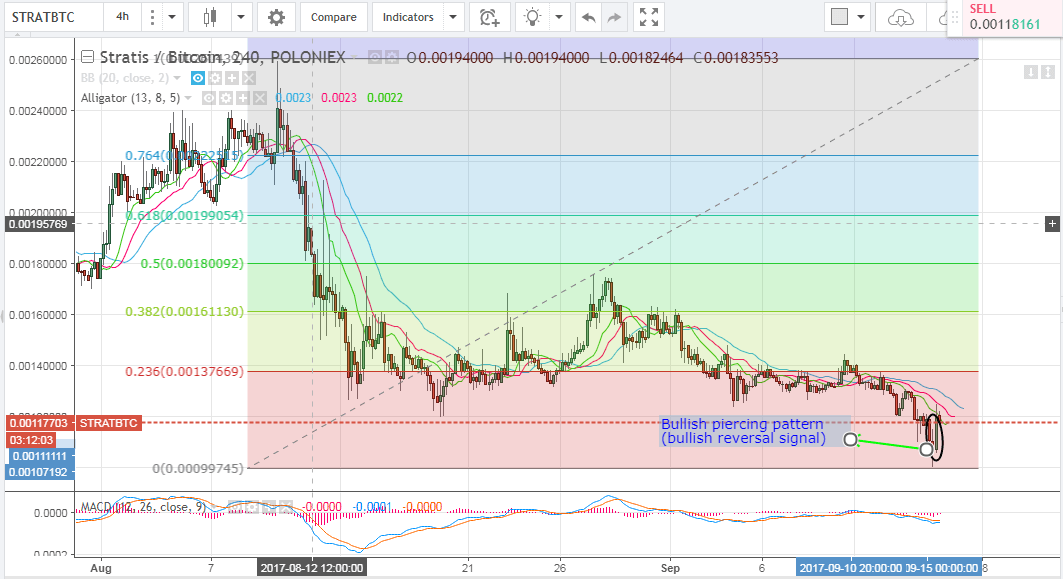1063x579 pixels.
Task: Select the chart layout square icon
Action: click(839, 17)
